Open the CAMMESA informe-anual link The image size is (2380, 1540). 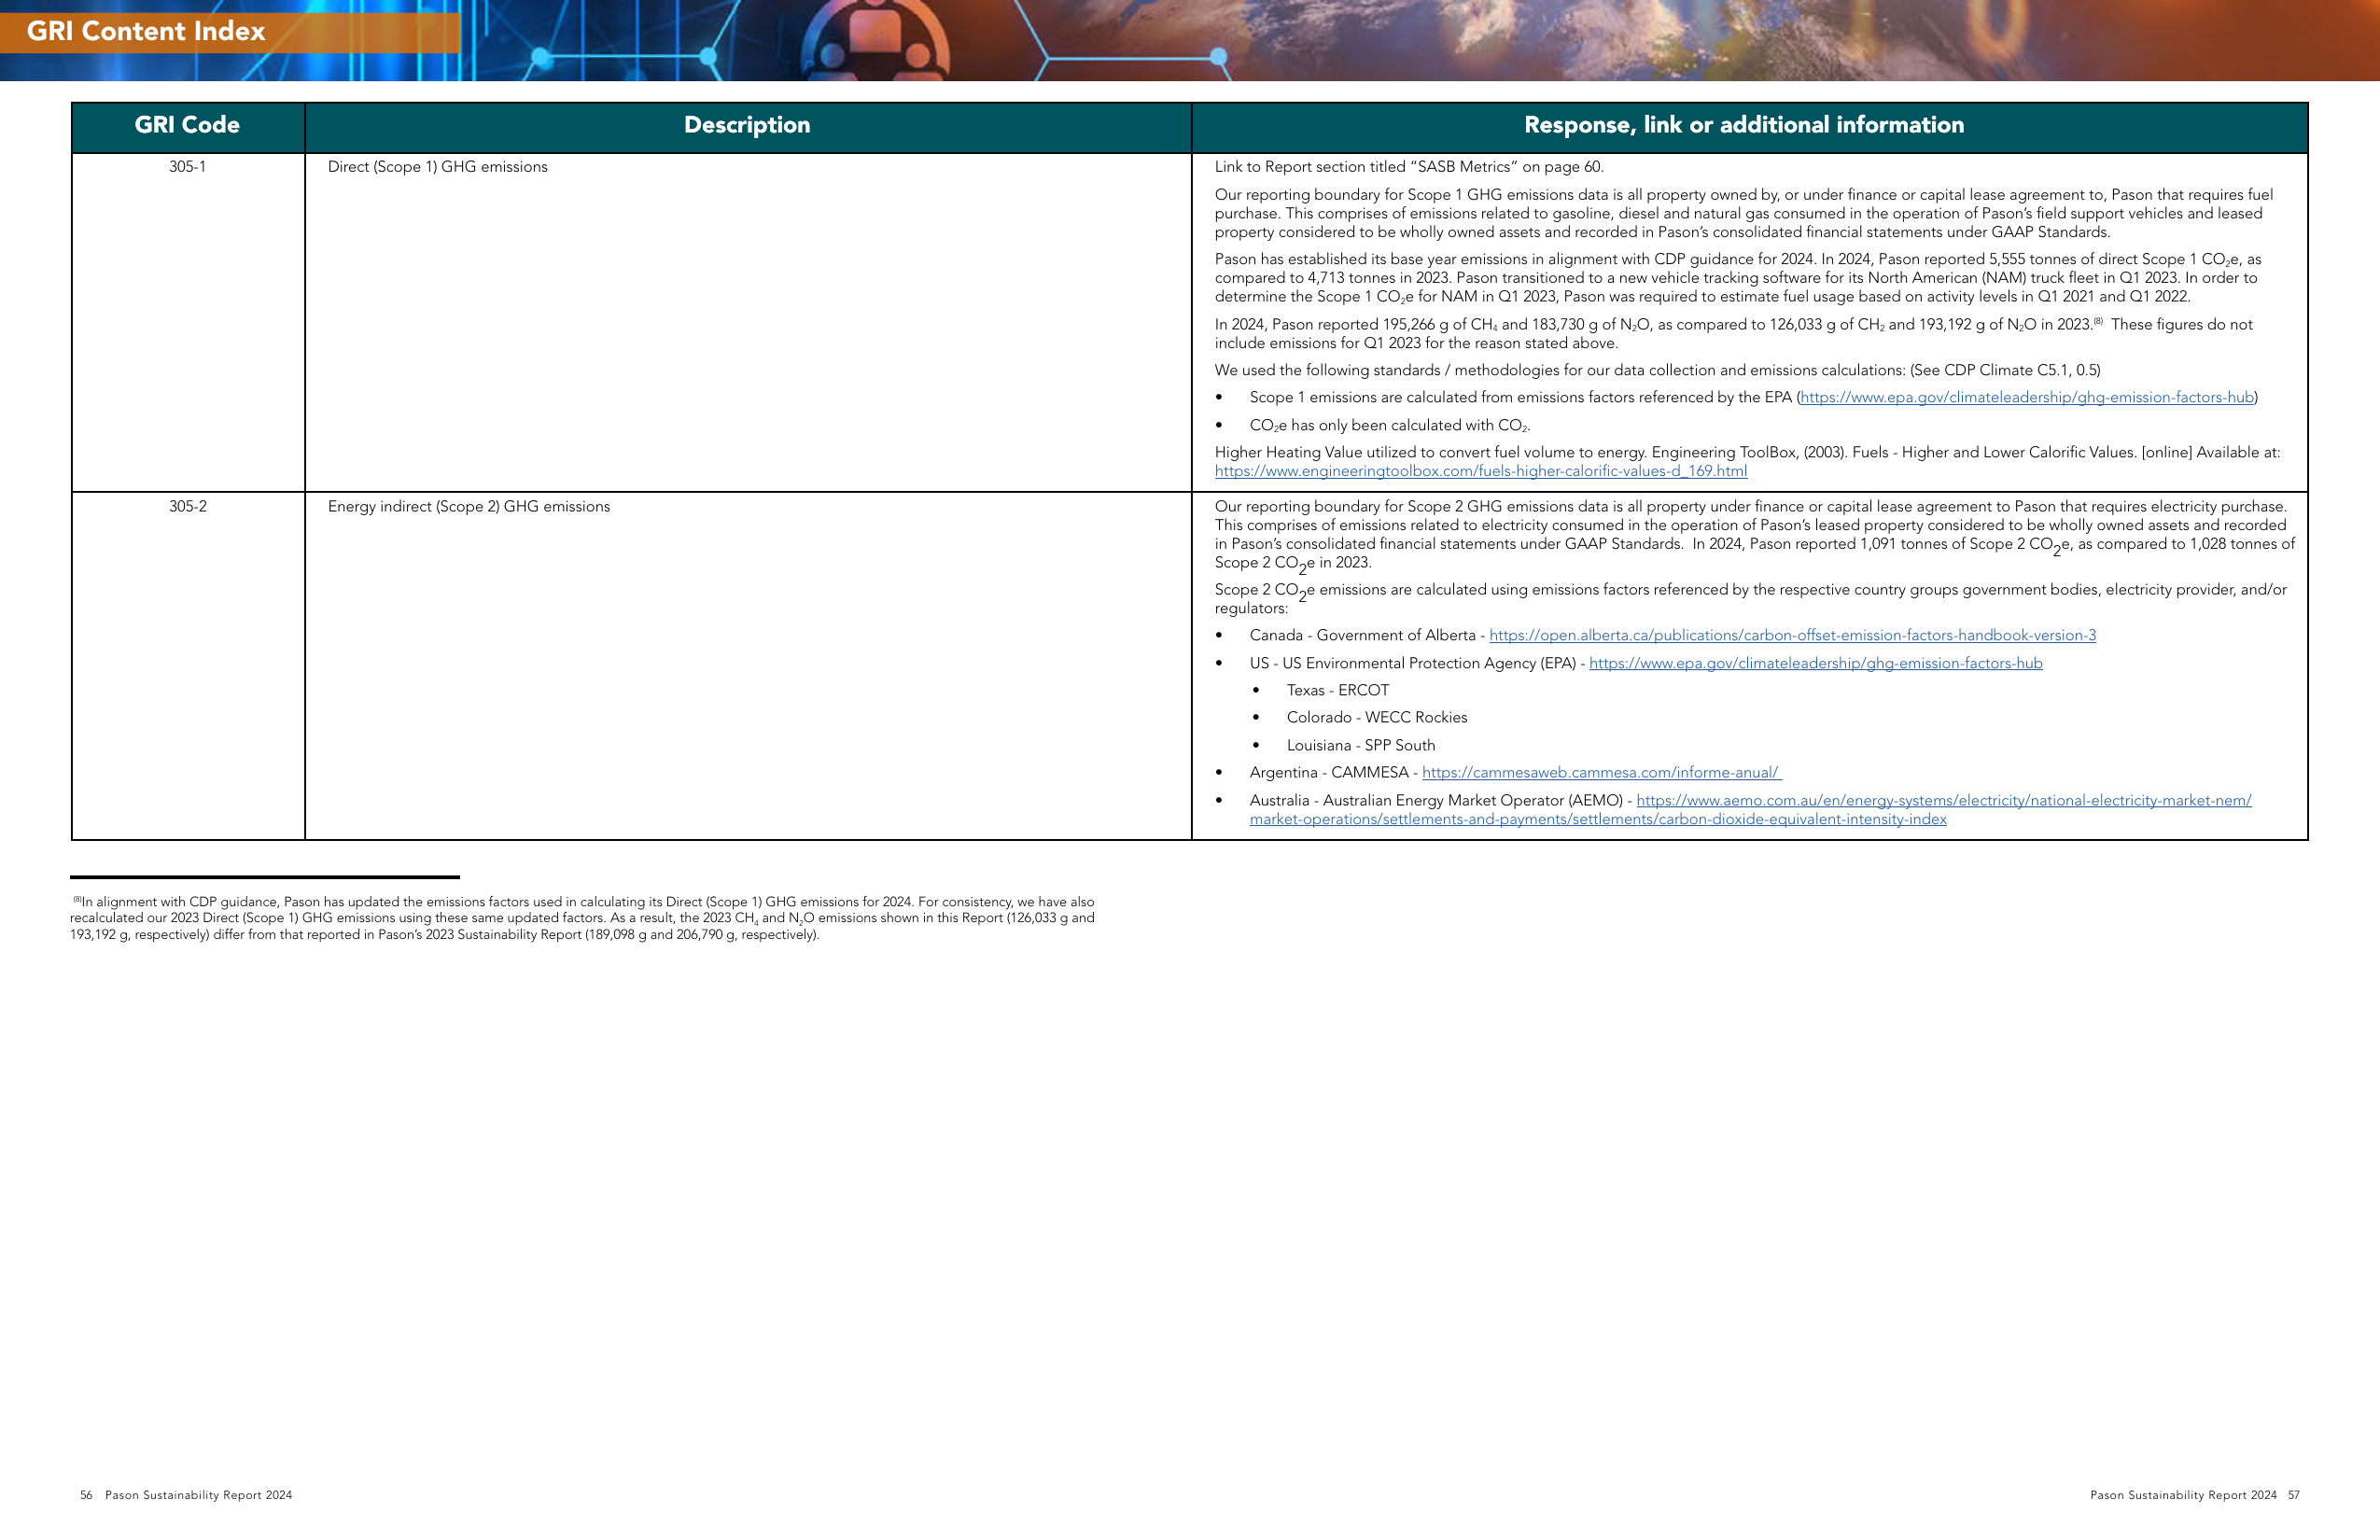tap(1601, 773)
